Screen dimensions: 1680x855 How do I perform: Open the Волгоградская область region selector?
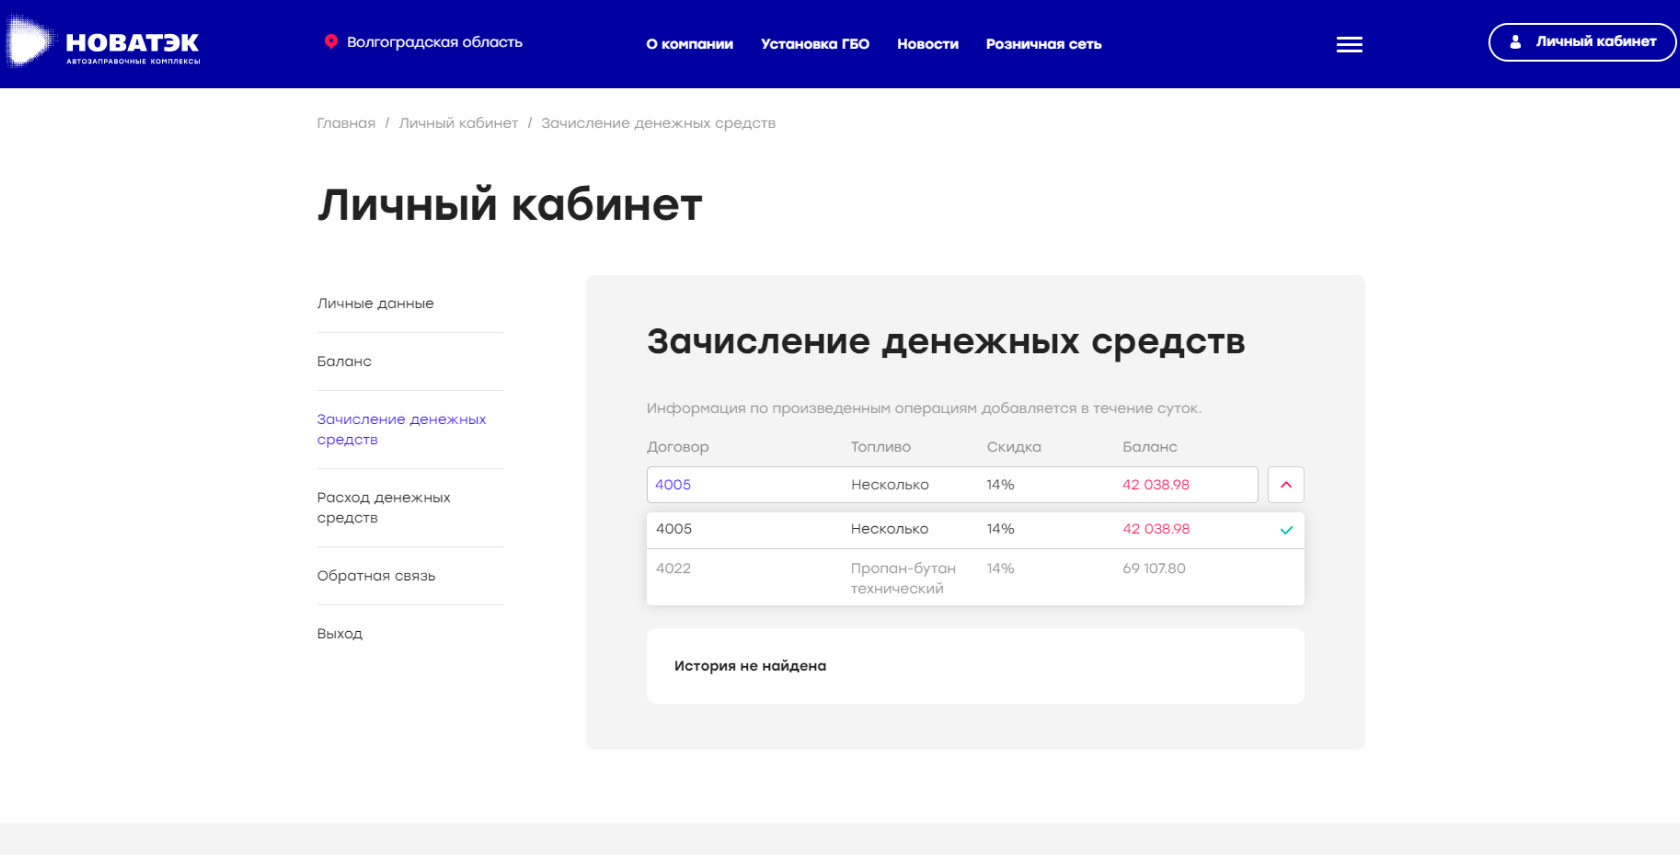434,42
